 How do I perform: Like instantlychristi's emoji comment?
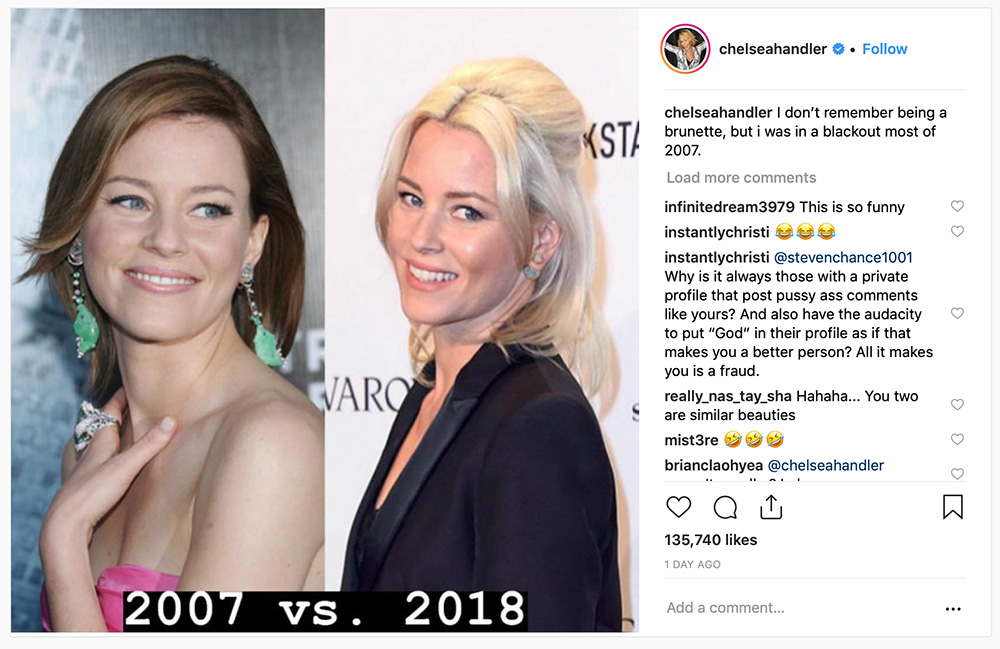click(x=957, y=231)
